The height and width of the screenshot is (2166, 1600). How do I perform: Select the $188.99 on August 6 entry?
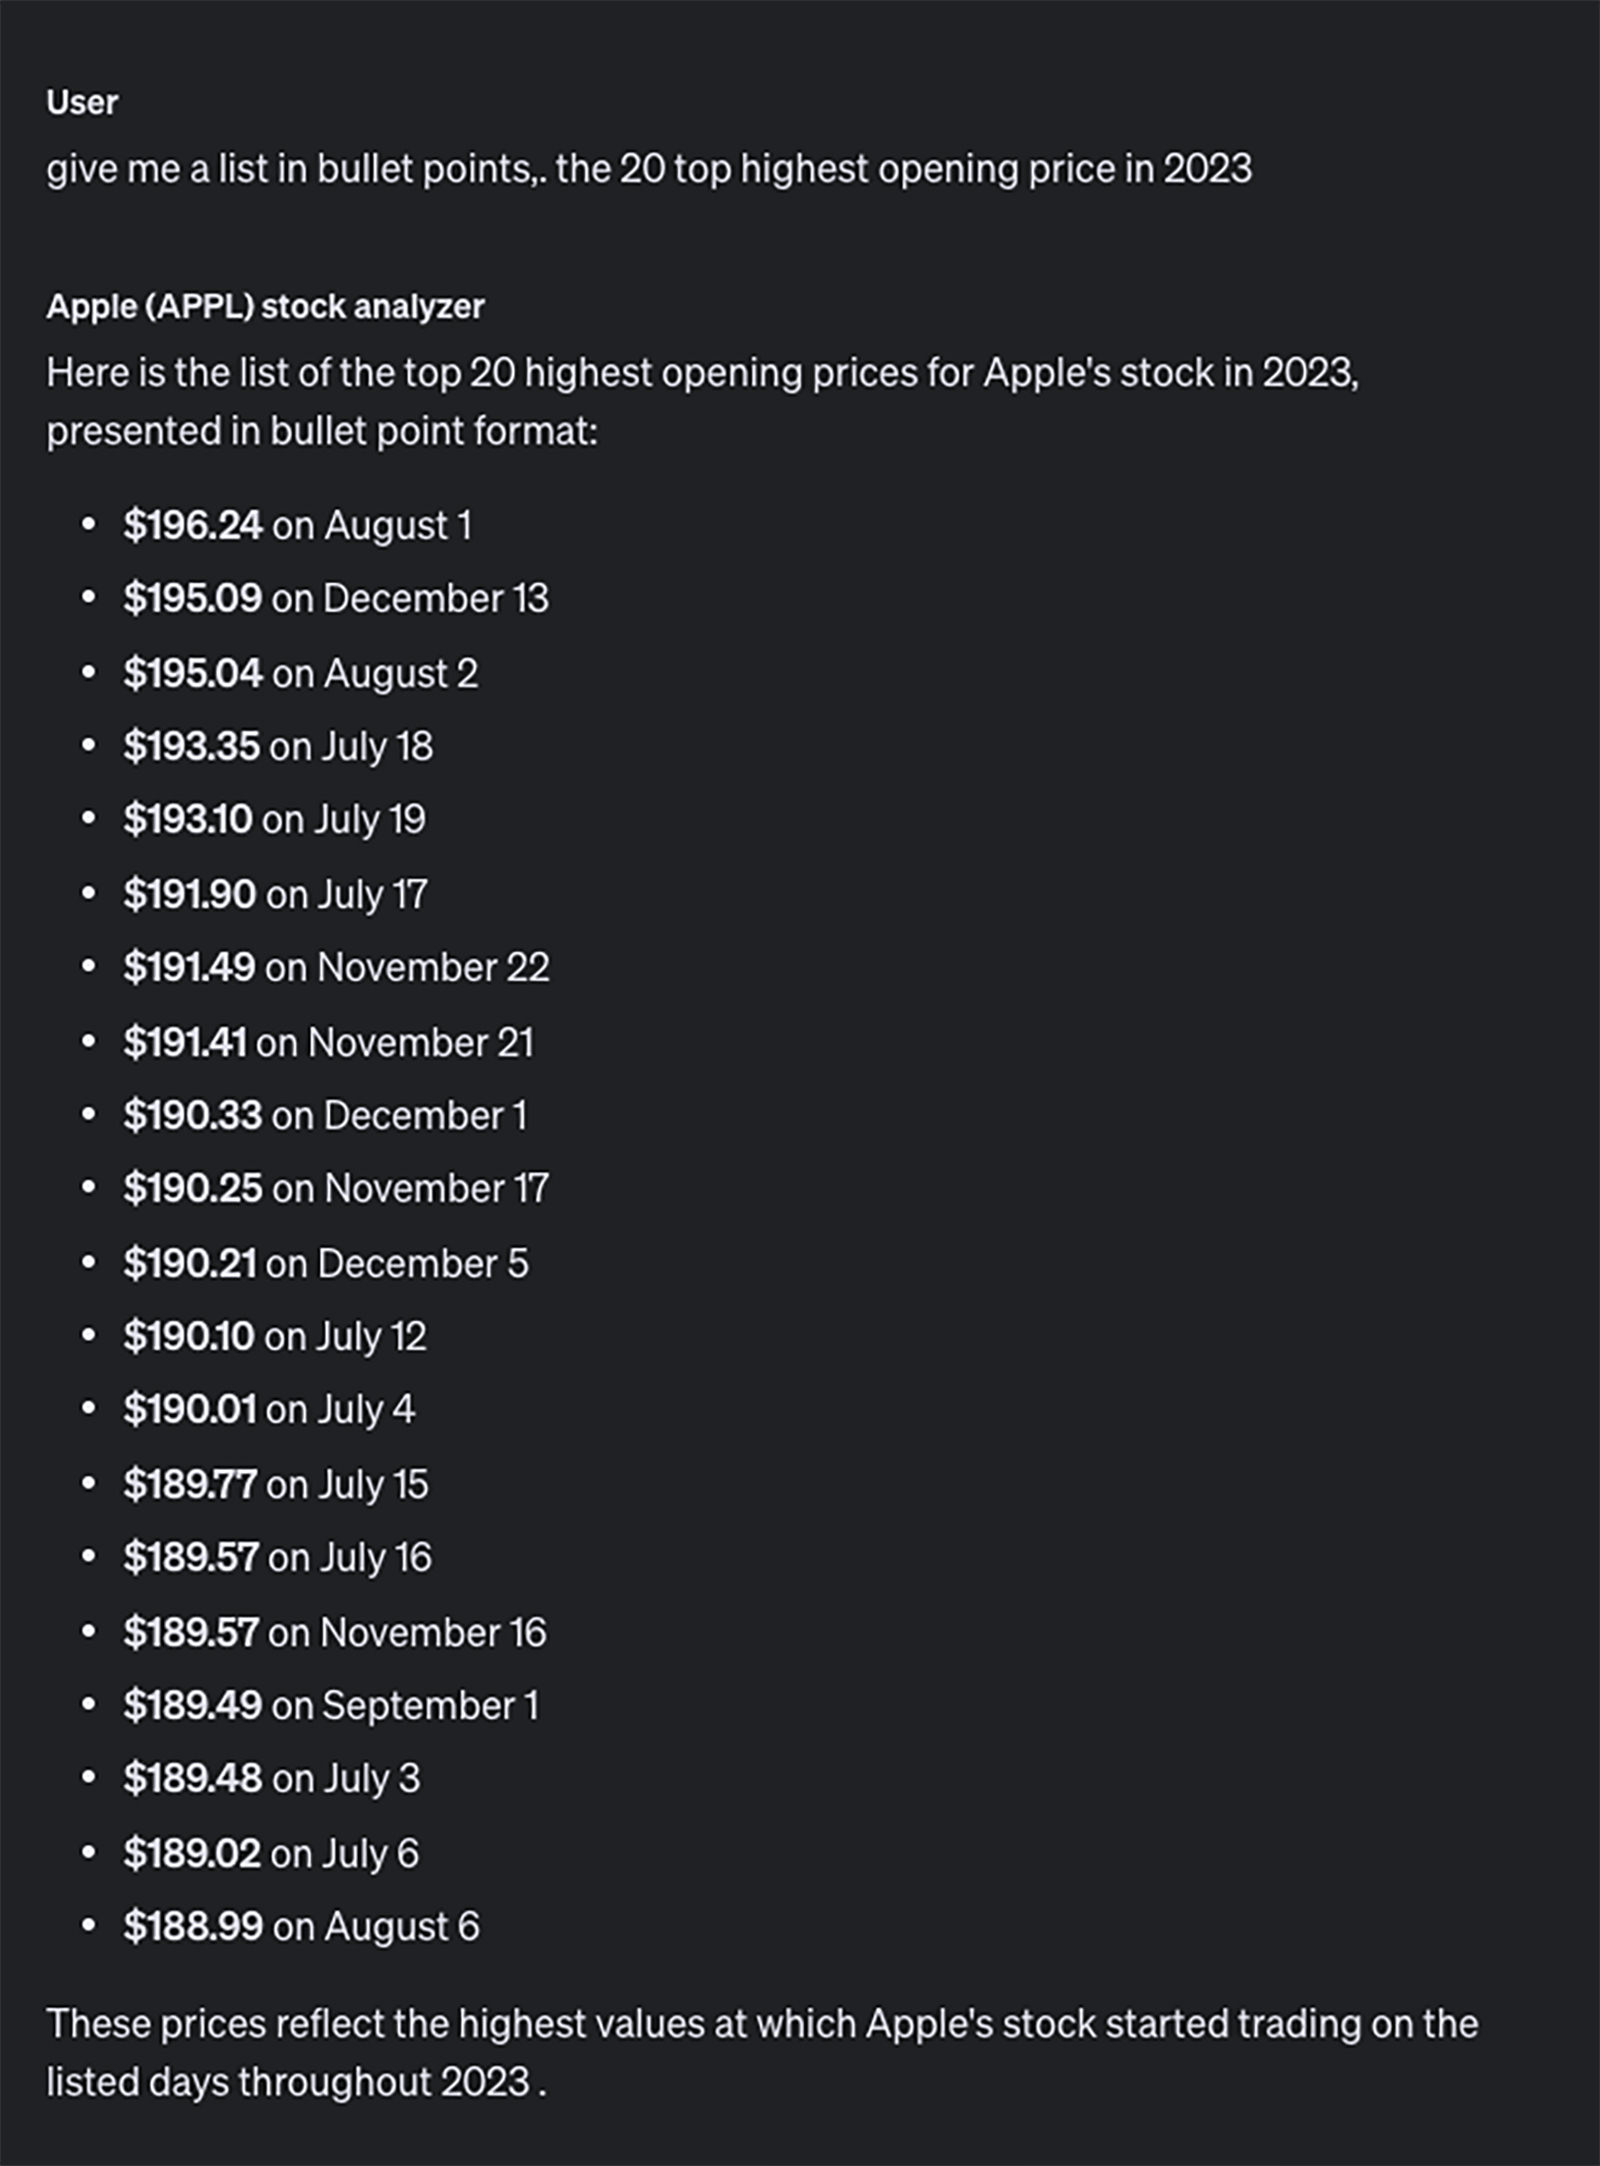(x=301, y=1926)
